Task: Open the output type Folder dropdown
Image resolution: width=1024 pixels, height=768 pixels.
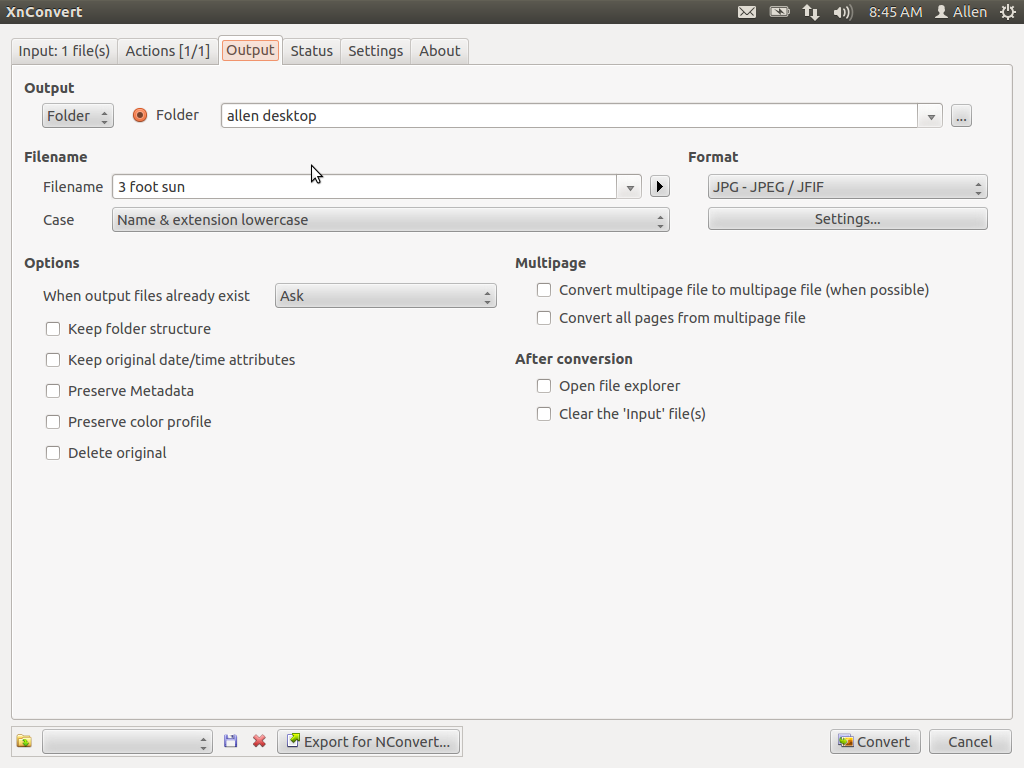Action: point(78,116)
